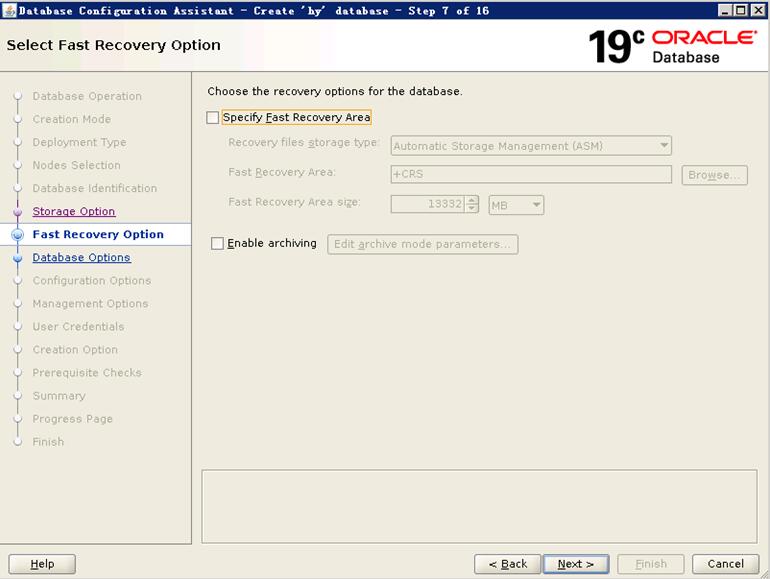Viewport: 770px width, 579px height.
Task: Click Finish step label in sidebar
Action: (48, 442)
